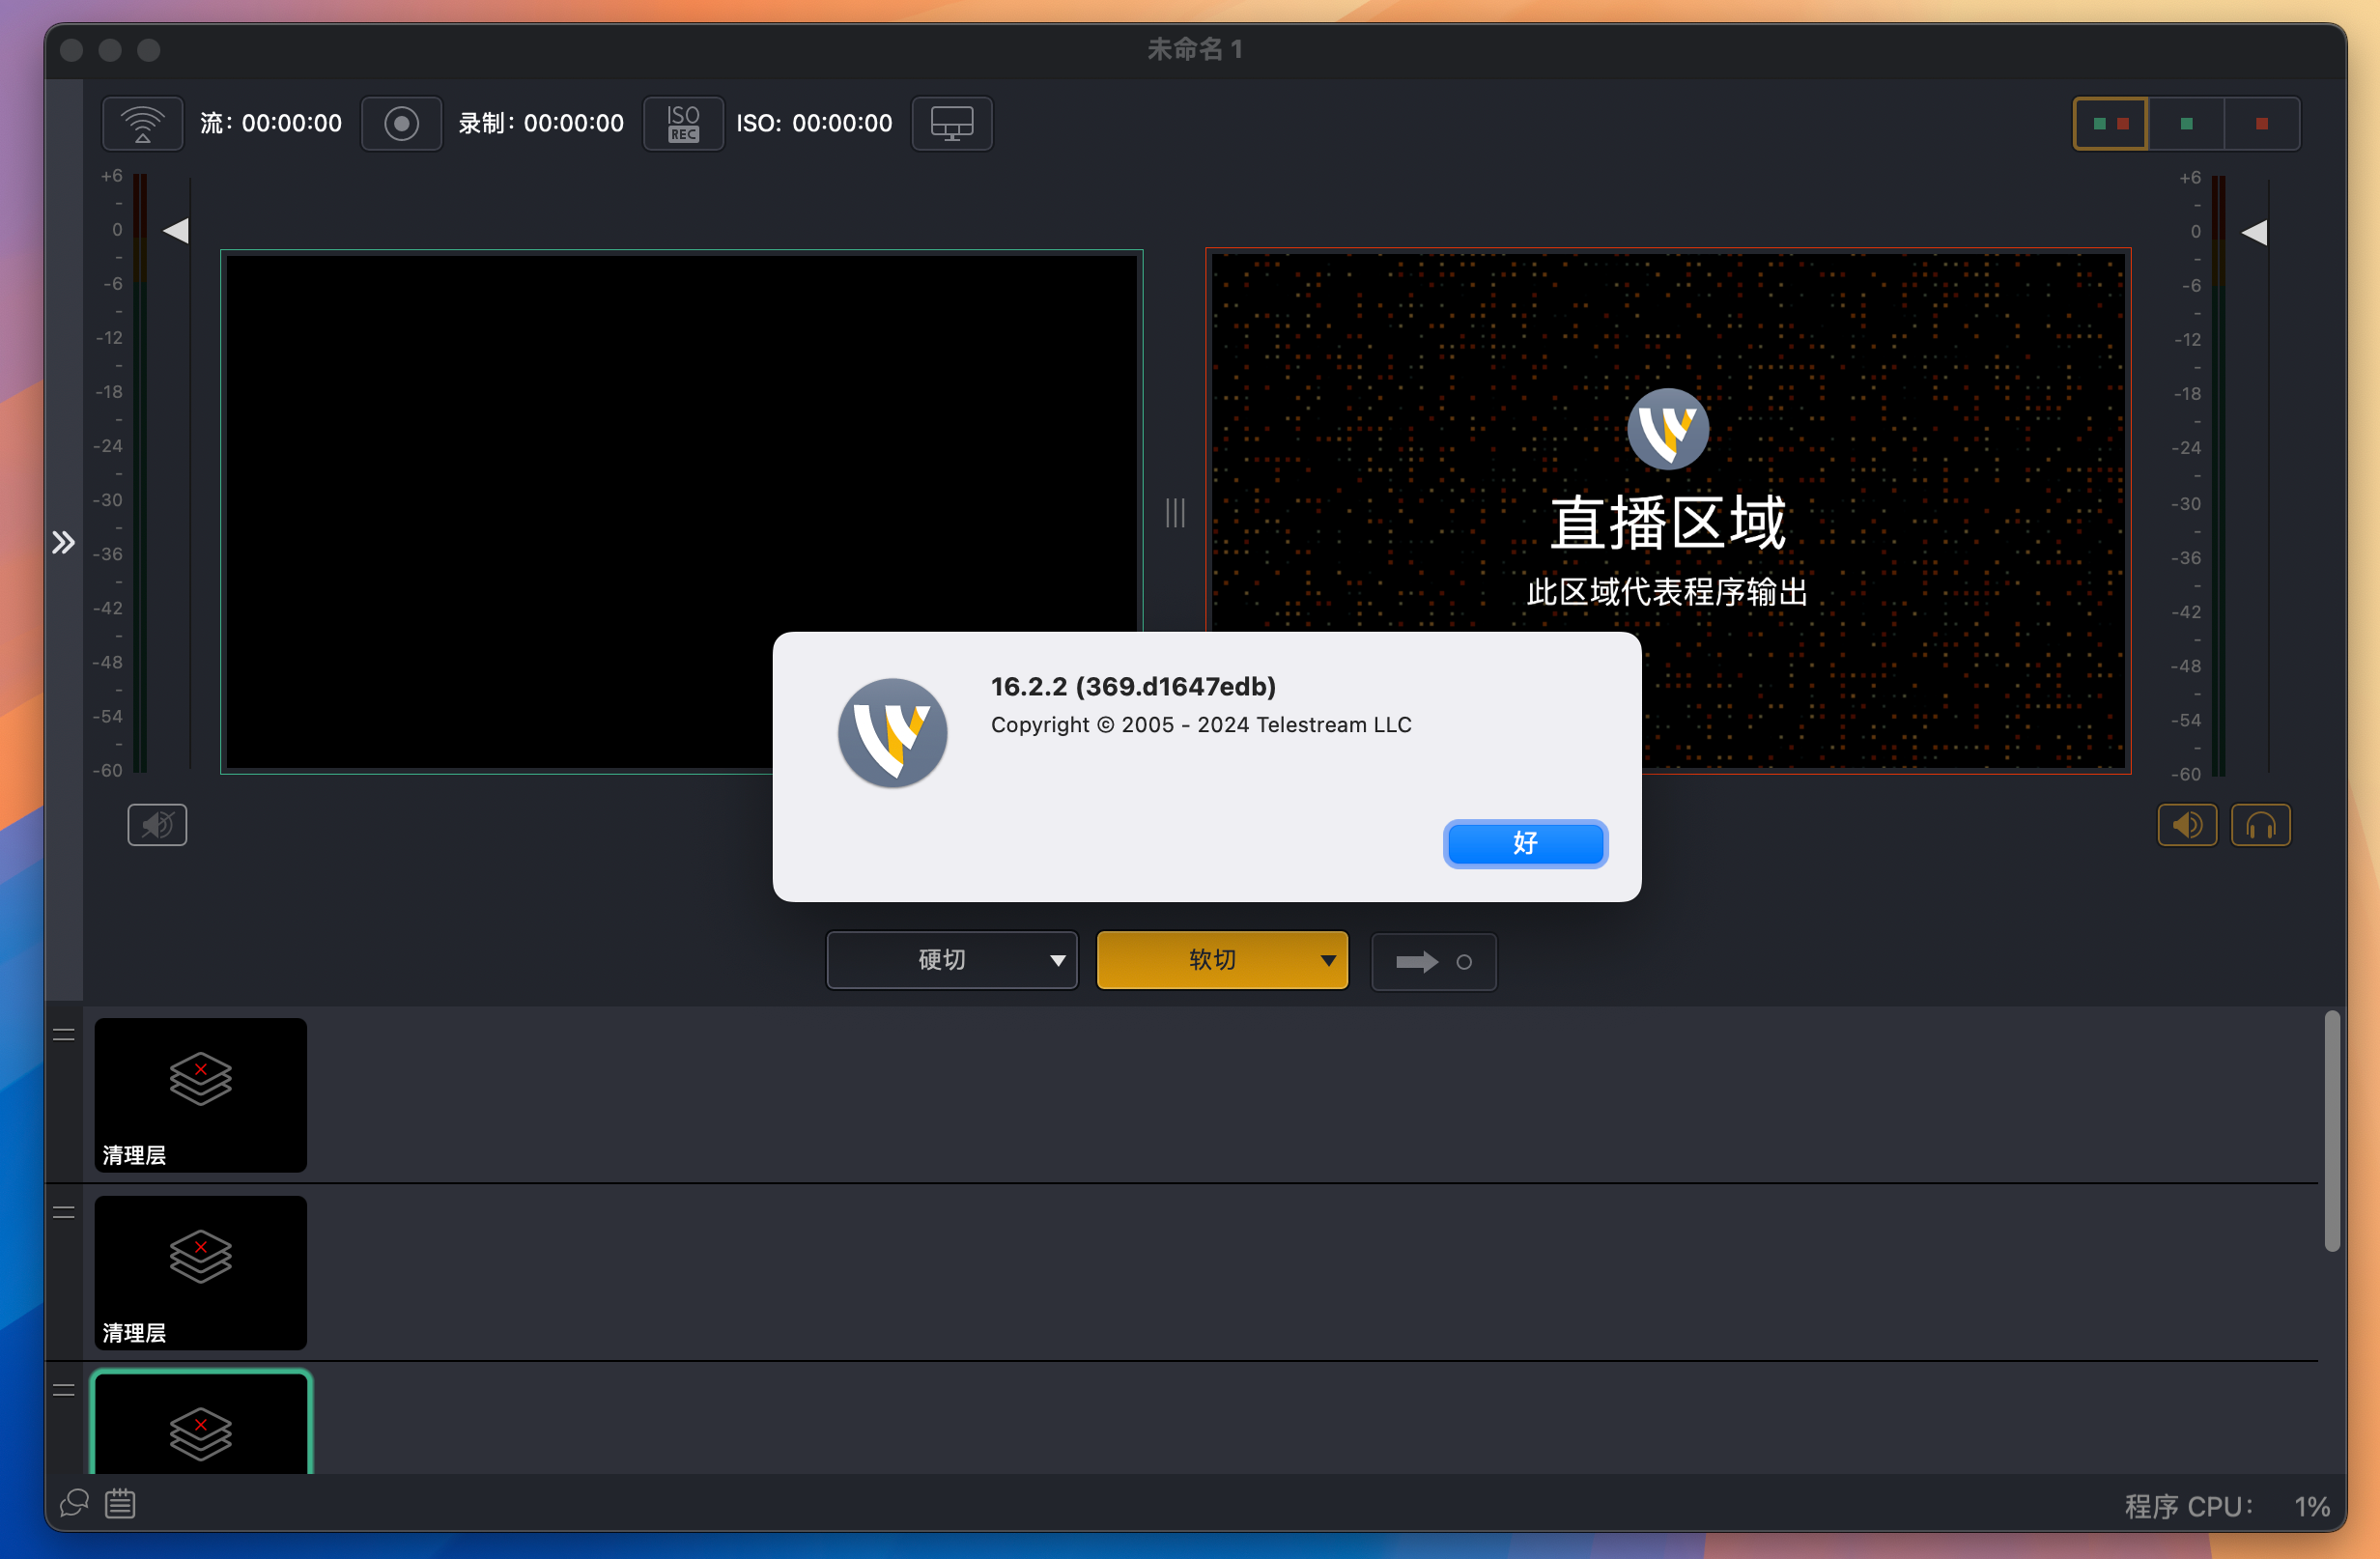2380x1559 pixels.
Task: Open the 软切 transition dropdown arrow
Action: click(x=1328, y=961)
